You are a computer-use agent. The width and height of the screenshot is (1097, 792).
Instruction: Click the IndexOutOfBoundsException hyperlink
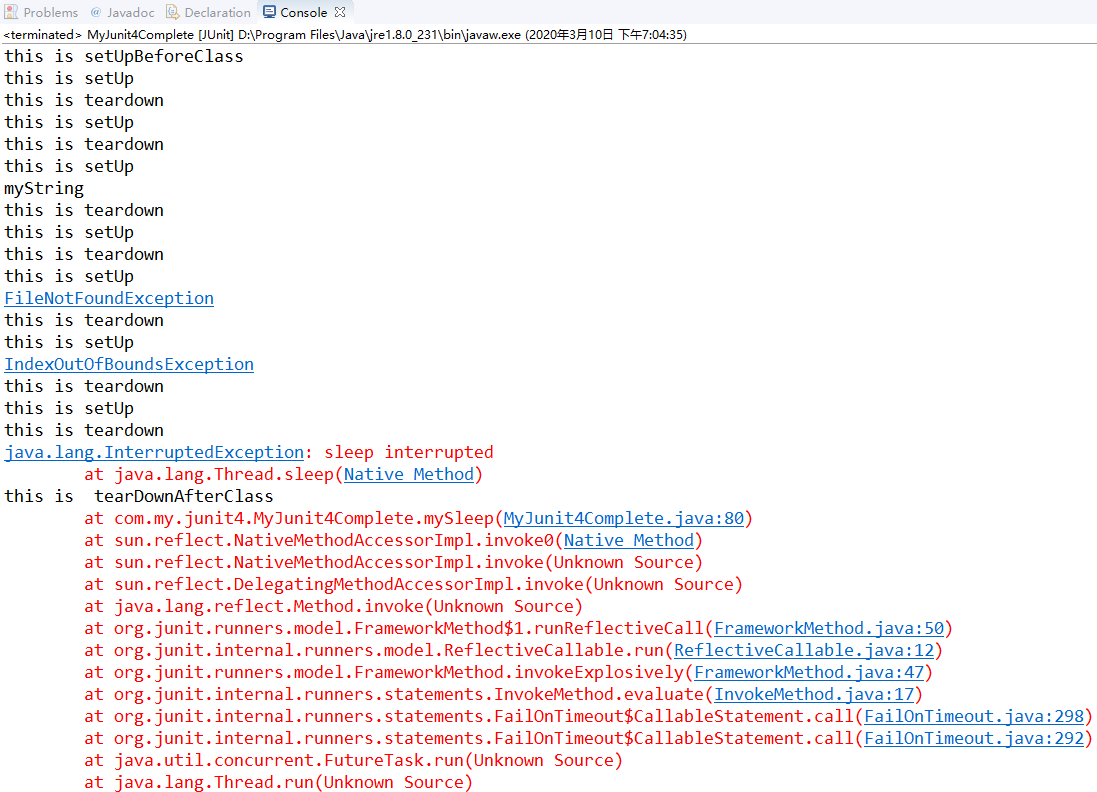pos(128,363)
